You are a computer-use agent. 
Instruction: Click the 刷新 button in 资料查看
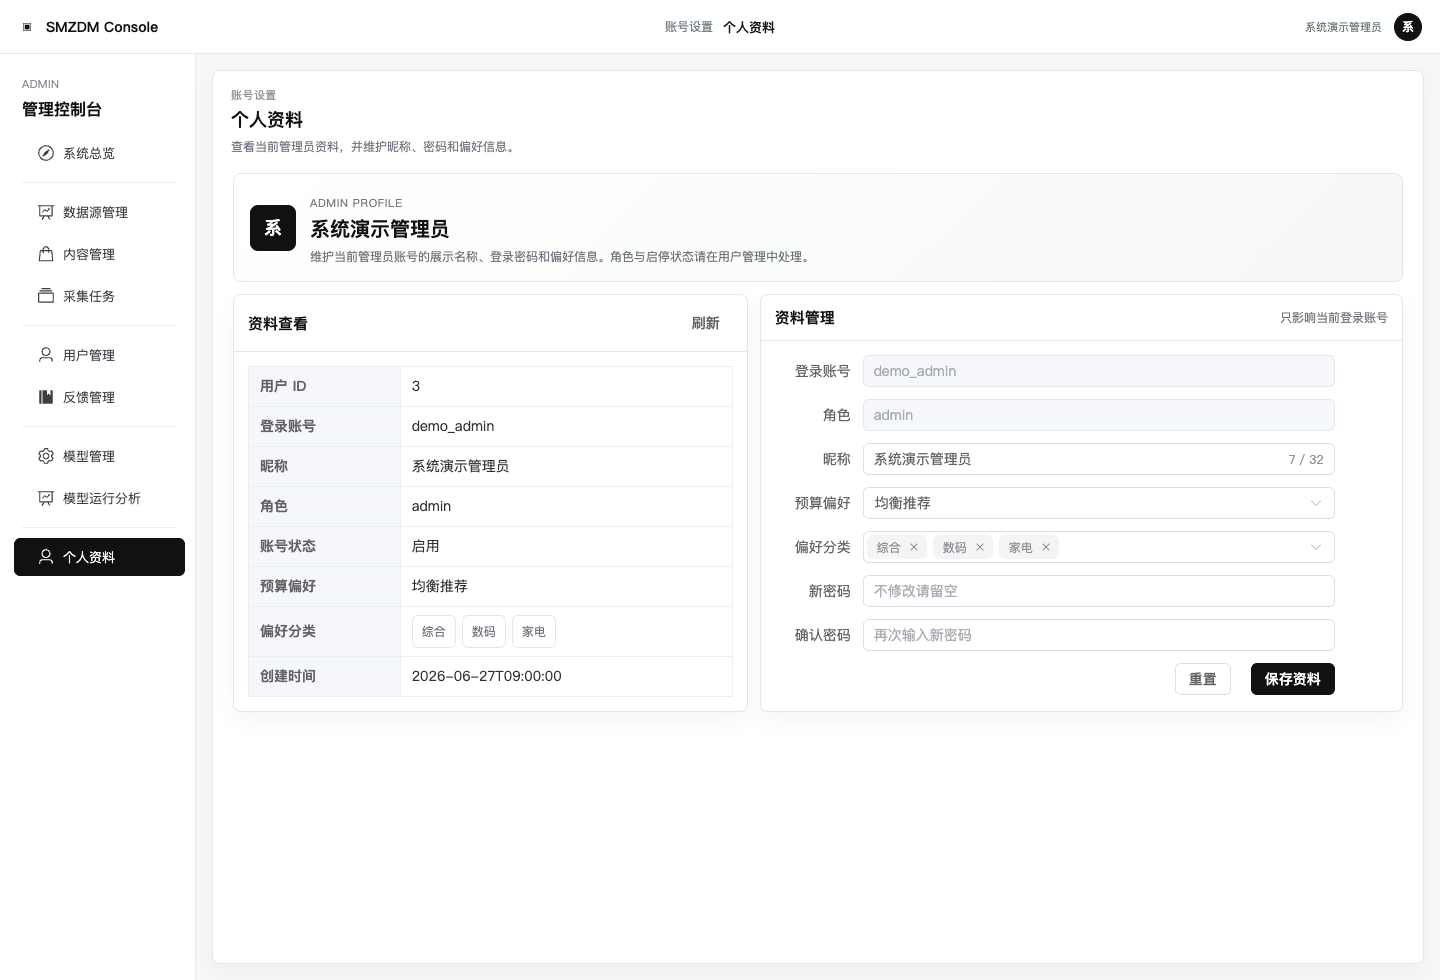(x=705, y=323)
